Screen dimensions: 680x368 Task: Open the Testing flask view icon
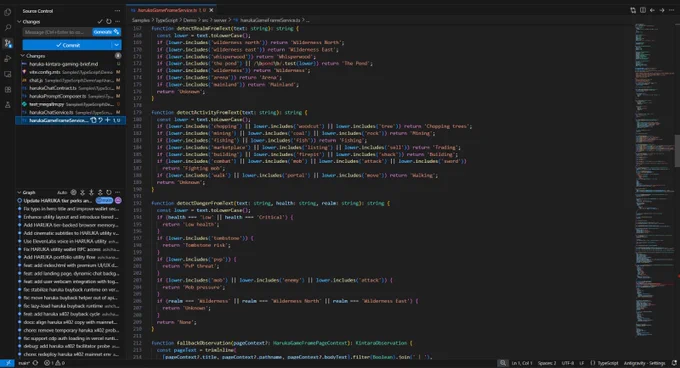click(x=7, y=105)
